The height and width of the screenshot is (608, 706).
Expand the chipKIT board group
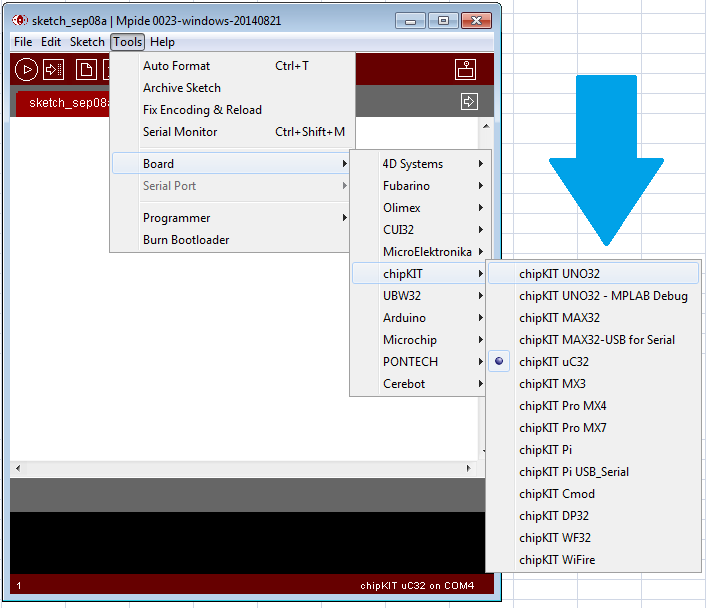click(418, 274)
